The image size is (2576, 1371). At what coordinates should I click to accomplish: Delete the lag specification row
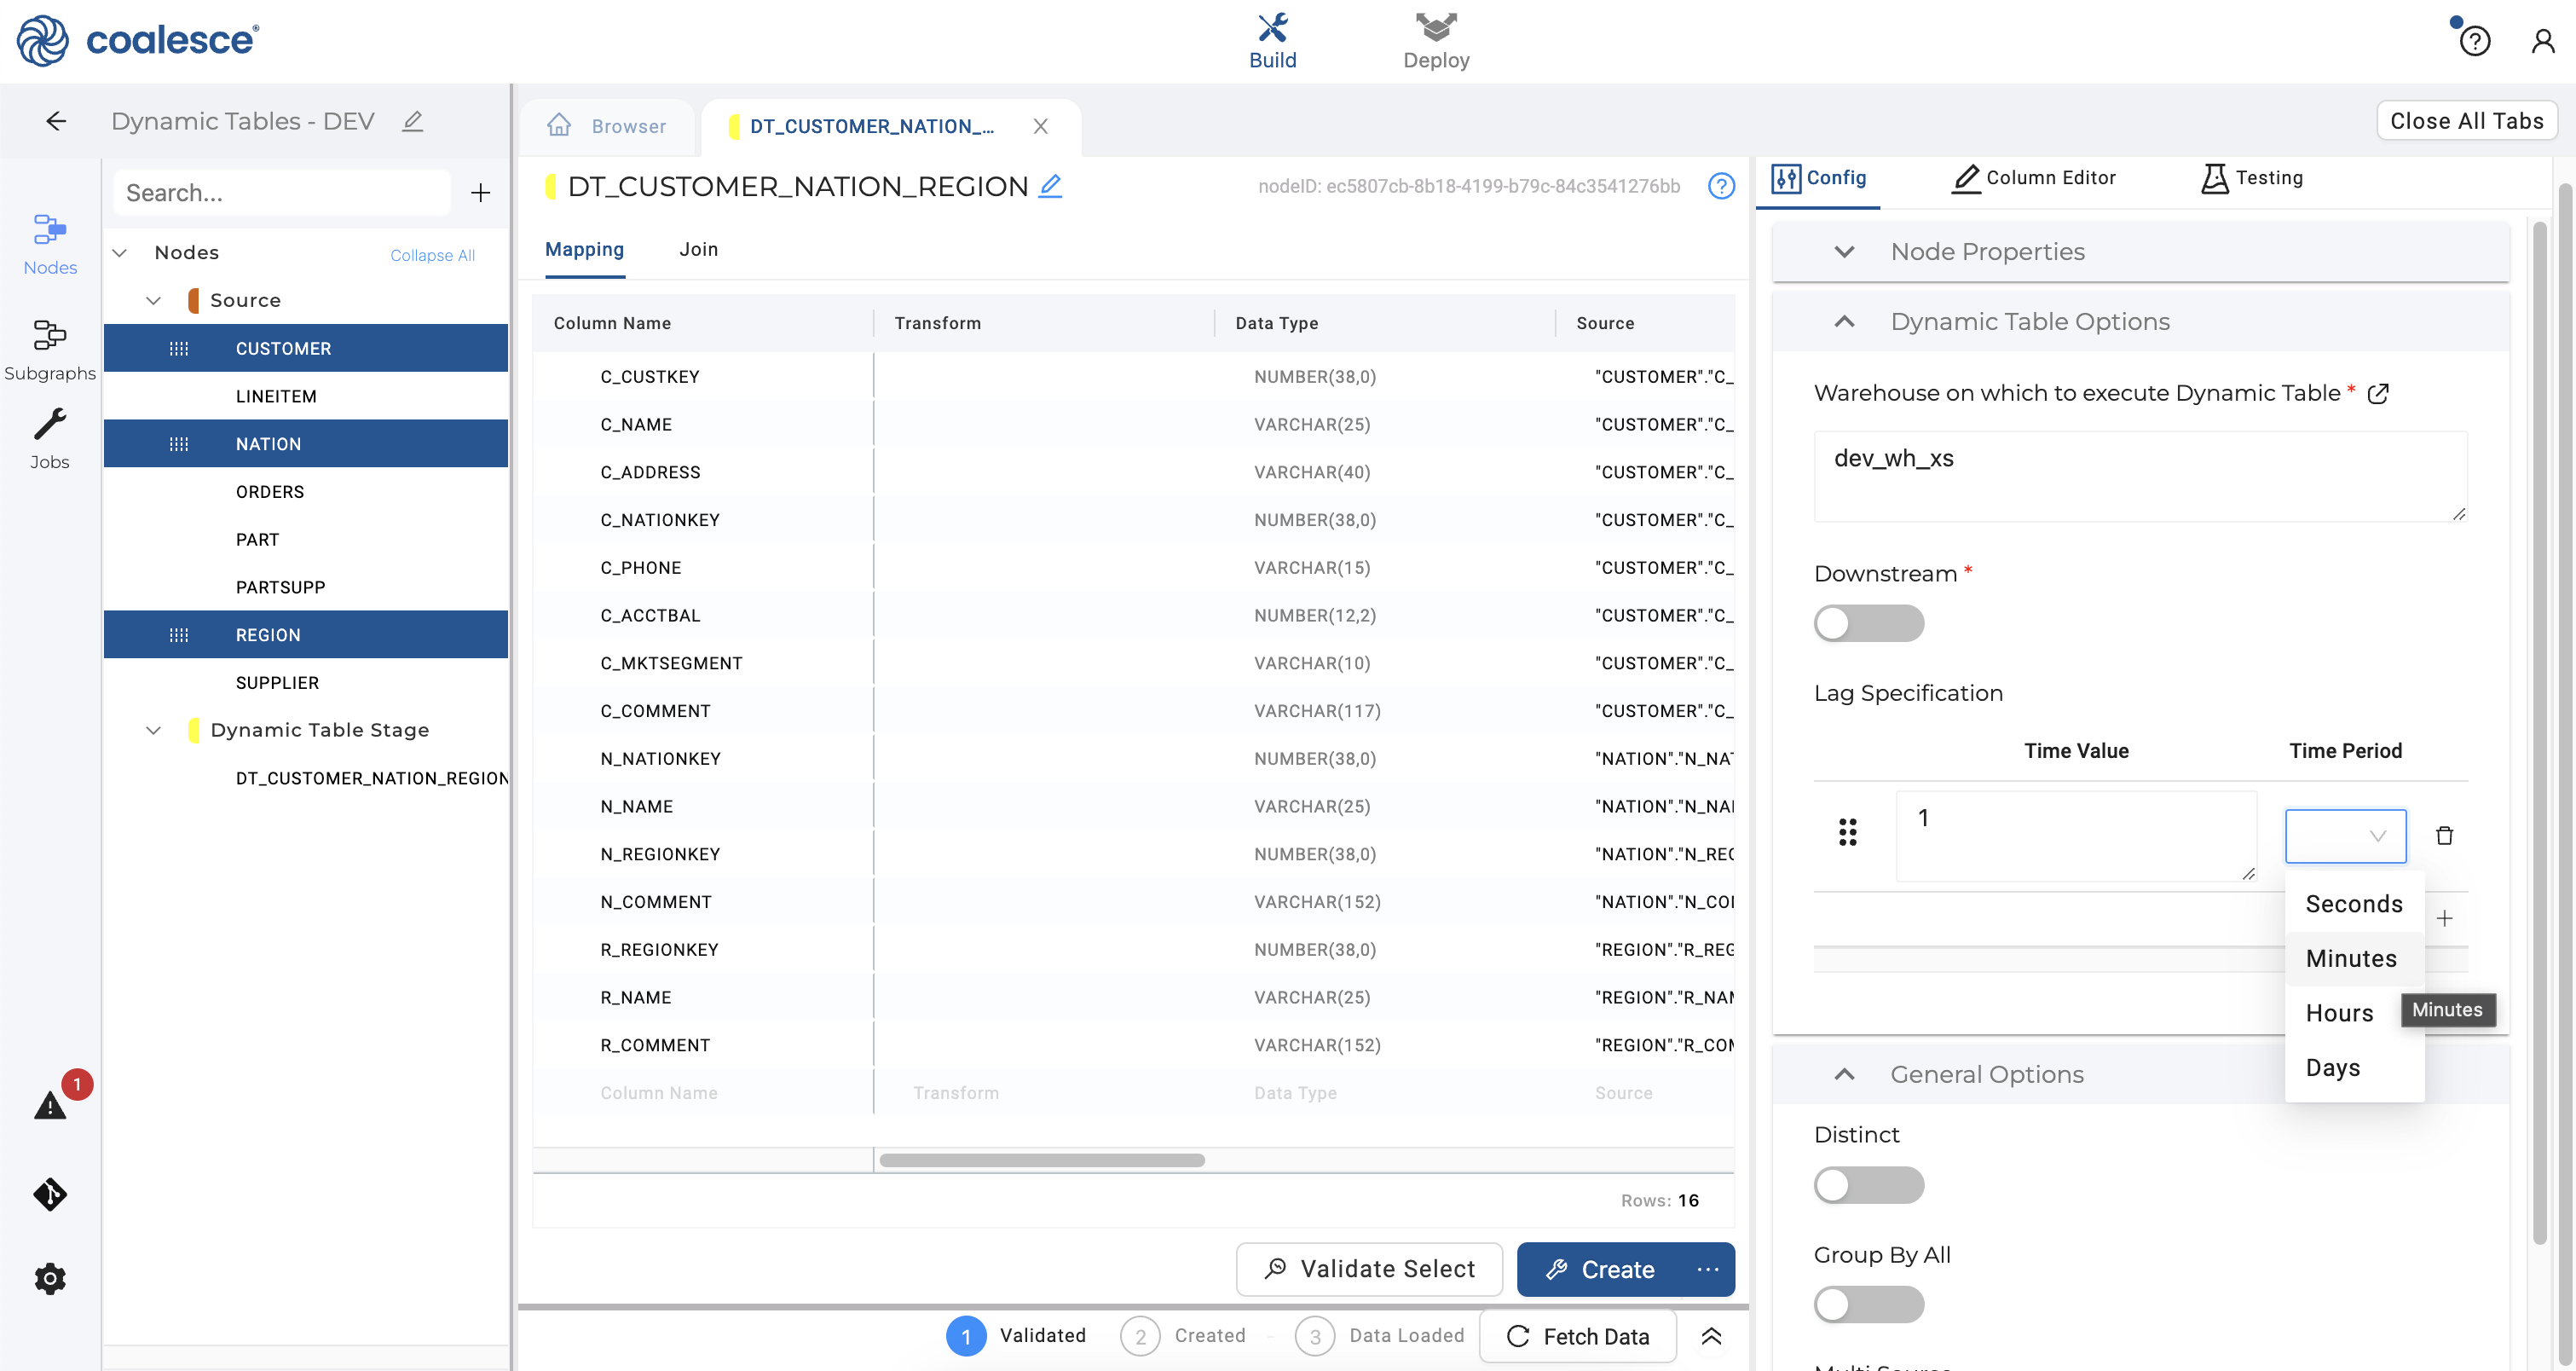pos(2444,835)
